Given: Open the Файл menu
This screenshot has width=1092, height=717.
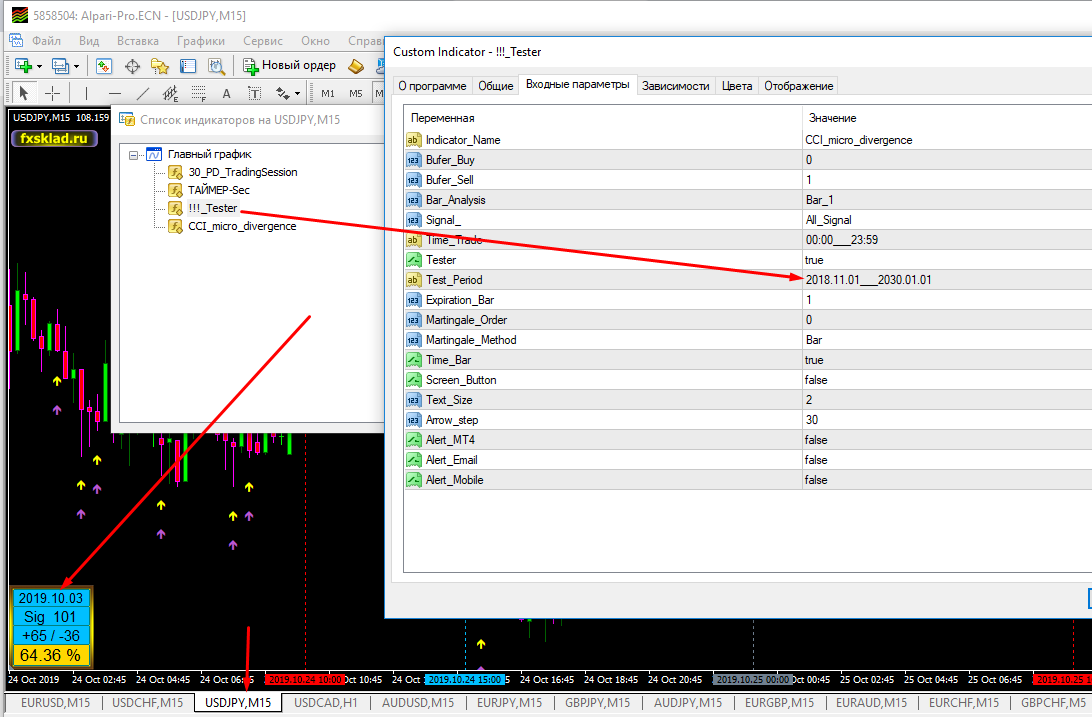Looking at the screenshot, I should click(46, 40).
